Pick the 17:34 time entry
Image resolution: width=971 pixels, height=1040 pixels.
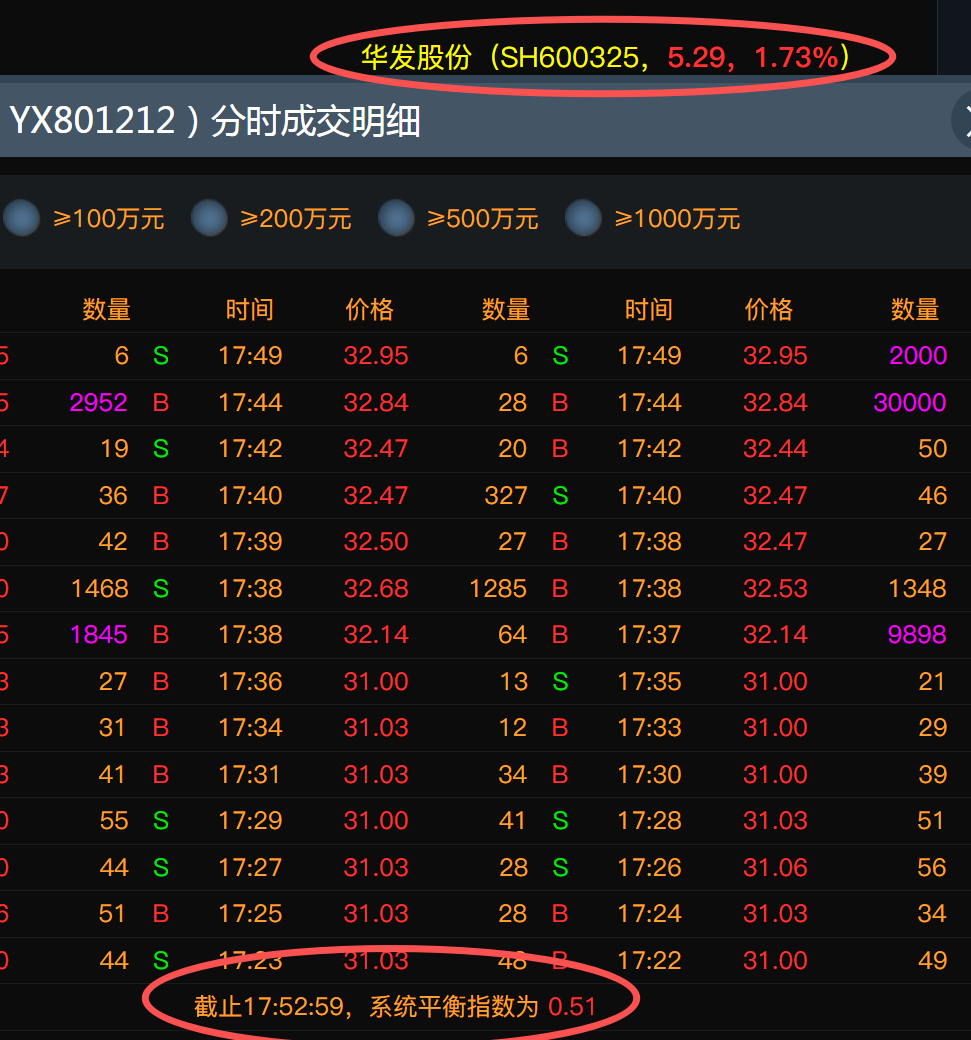pos(250,728)
